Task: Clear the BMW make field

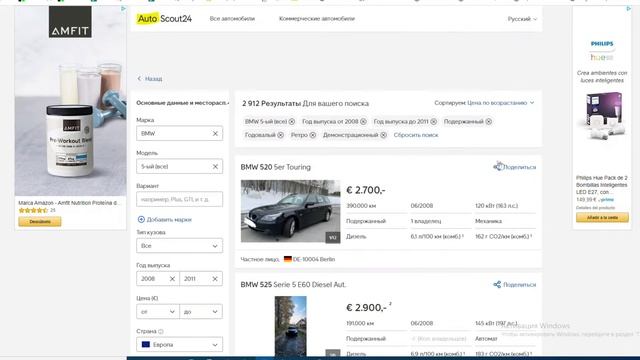Action: (x=215, y=133)
